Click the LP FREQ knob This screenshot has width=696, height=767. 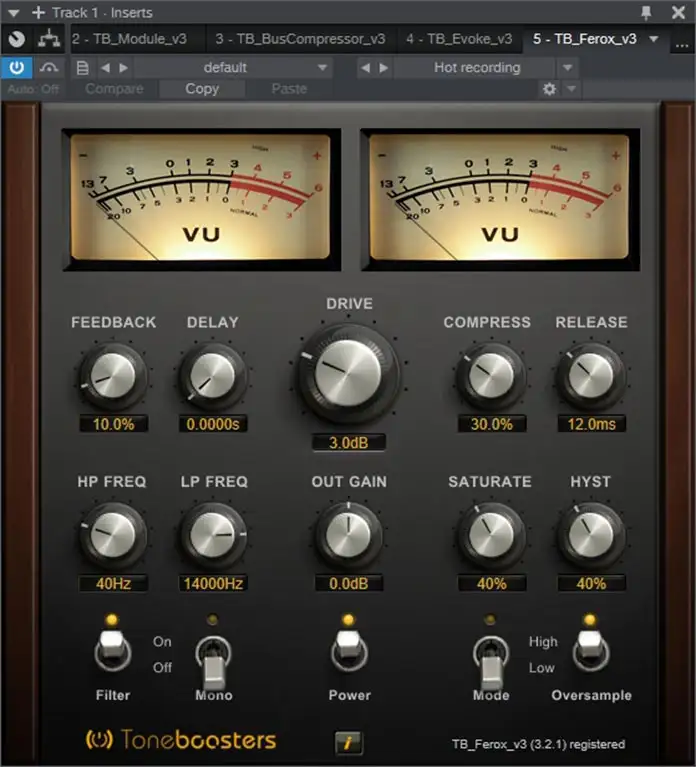pyautogui.click(x=212, y=535)
